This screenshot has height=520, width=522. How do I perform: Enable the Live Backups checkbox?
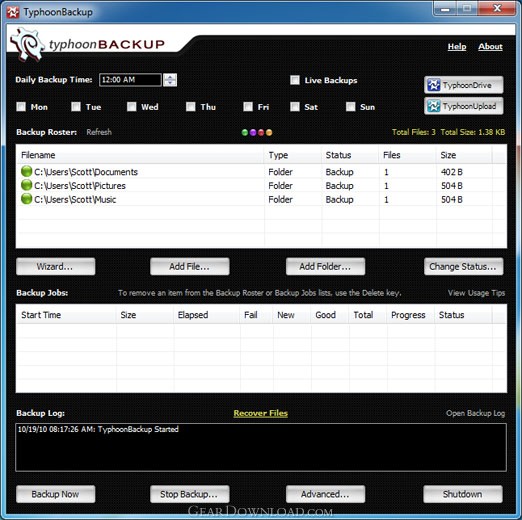(x=295, y=80)
